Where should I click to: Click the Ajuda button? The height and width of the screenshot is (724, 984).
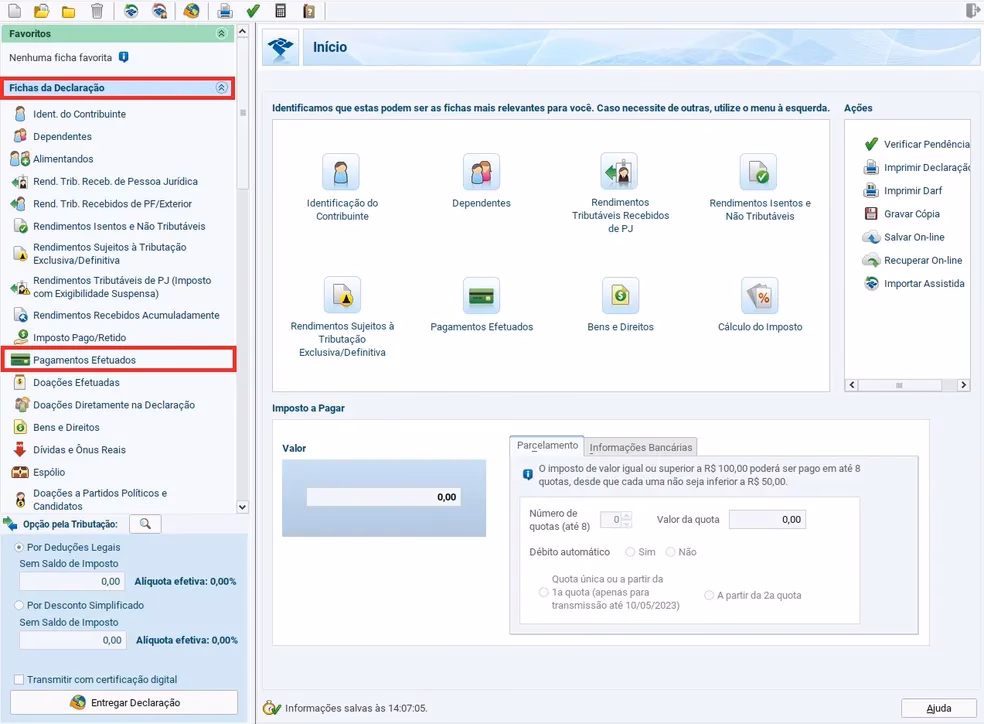click(938, 708)
